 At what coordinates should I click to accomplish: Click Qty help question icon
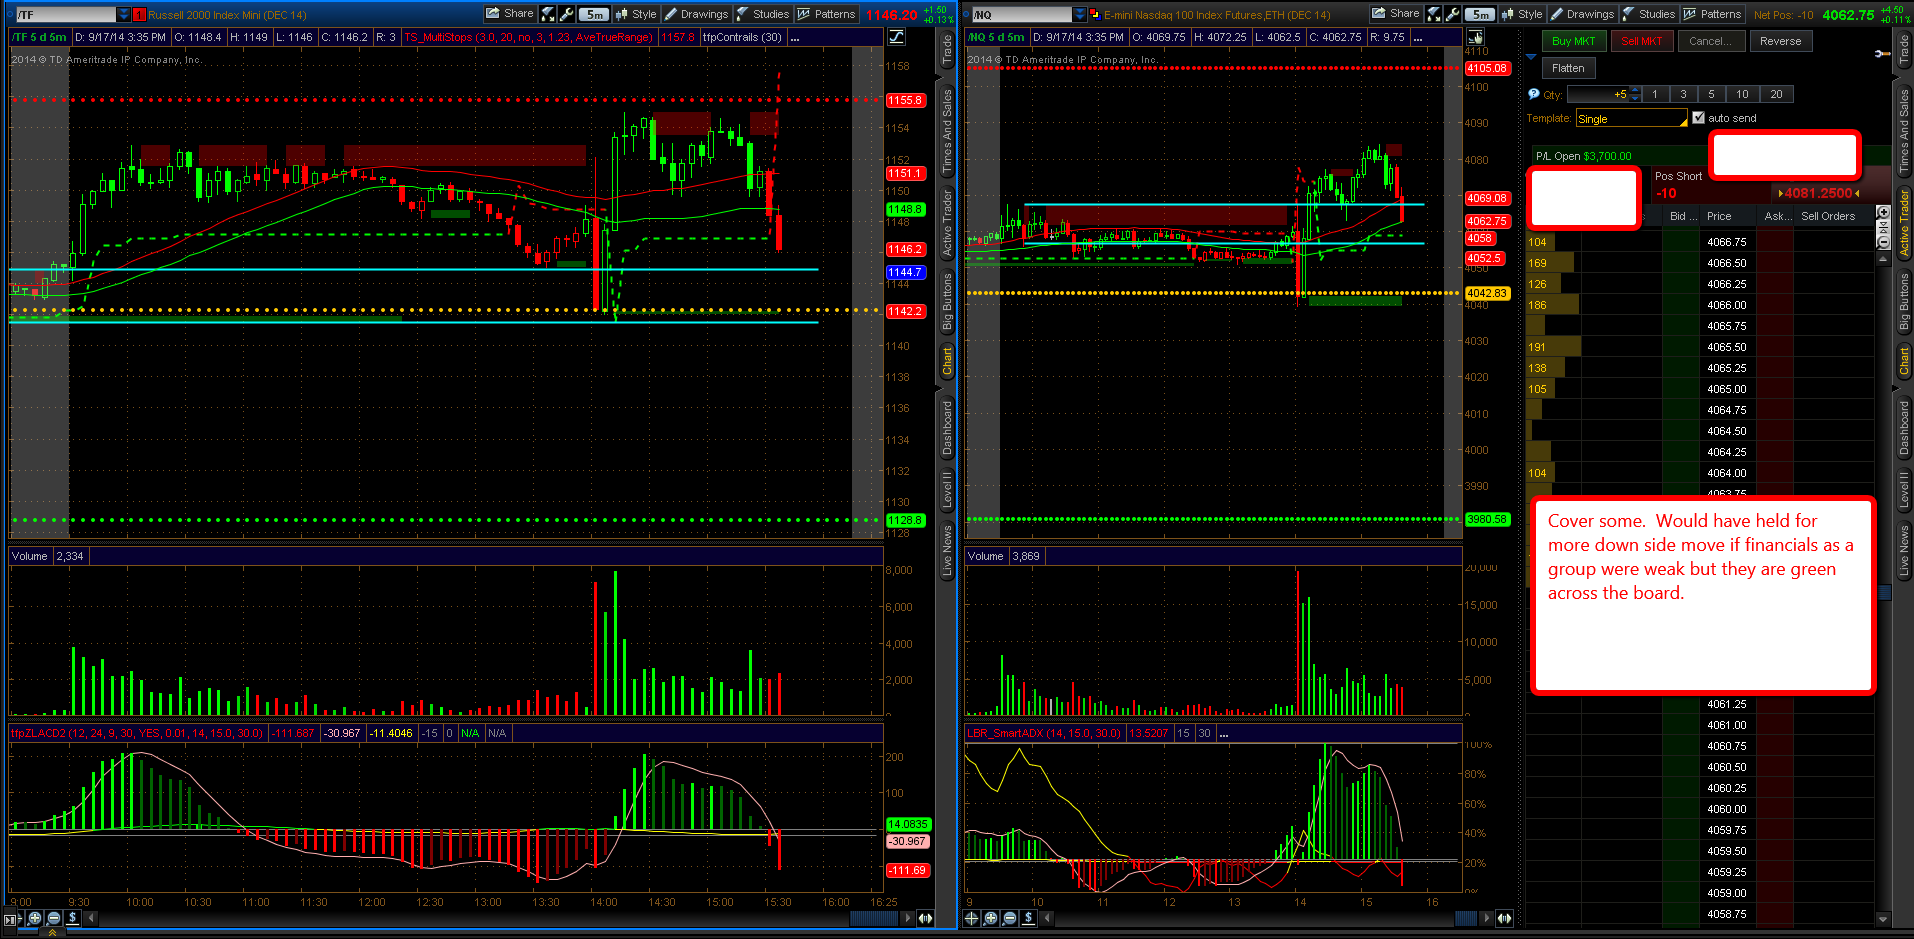coord(1534,94)
